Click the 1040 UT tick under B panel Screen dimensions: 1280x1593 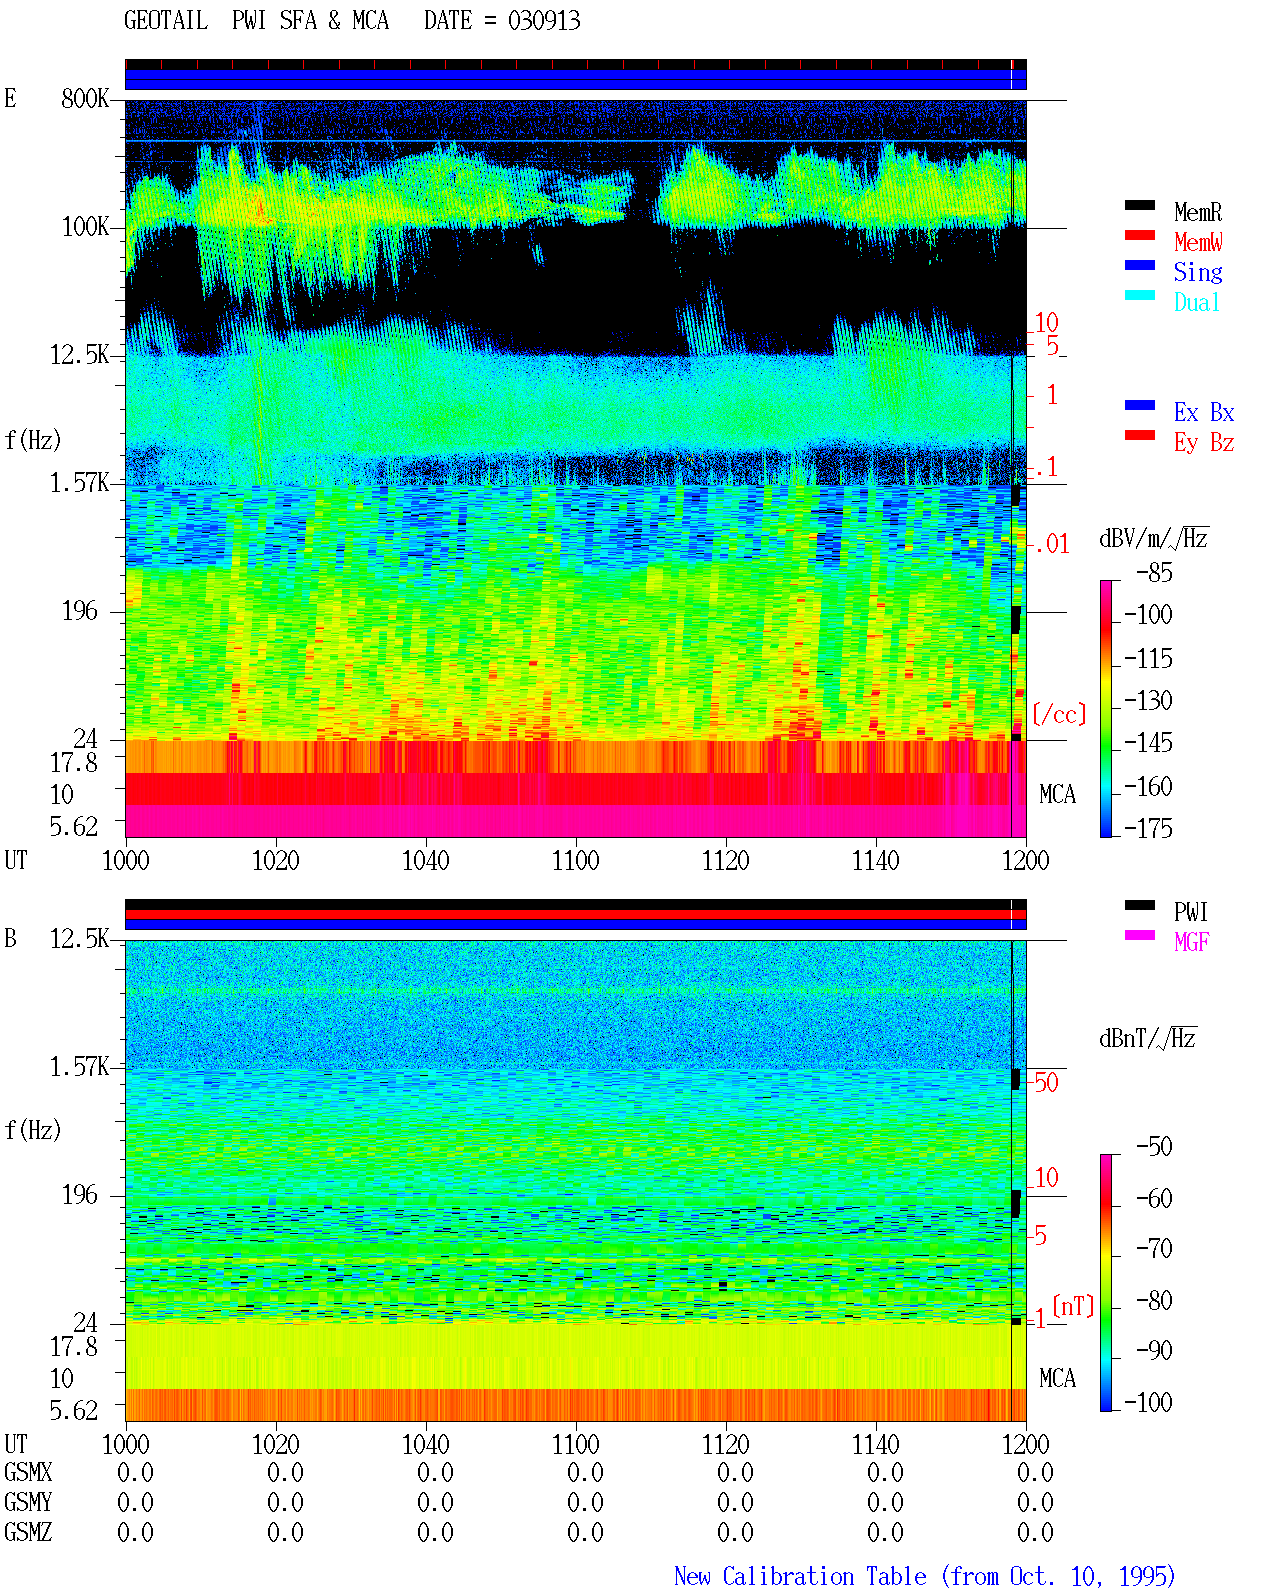(x=426, y=1444)
